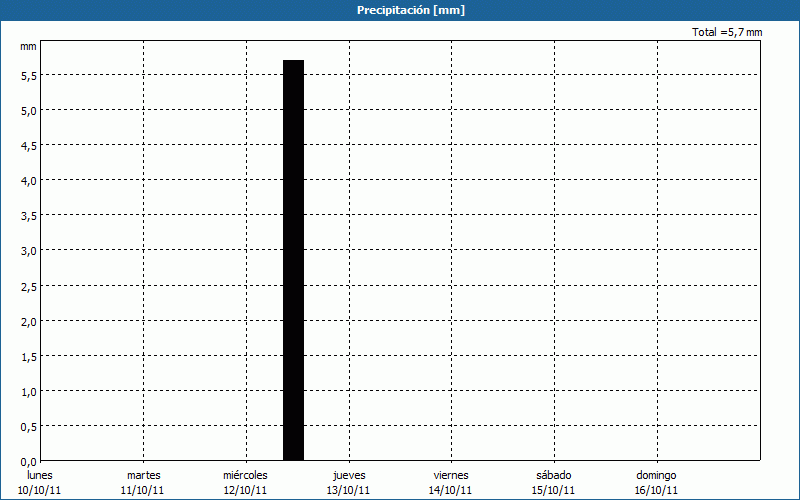This screenshot has height=500, width=800.
Task: Select the date 13/10/11 on the x-axis
Action: [x=348, y=490]
